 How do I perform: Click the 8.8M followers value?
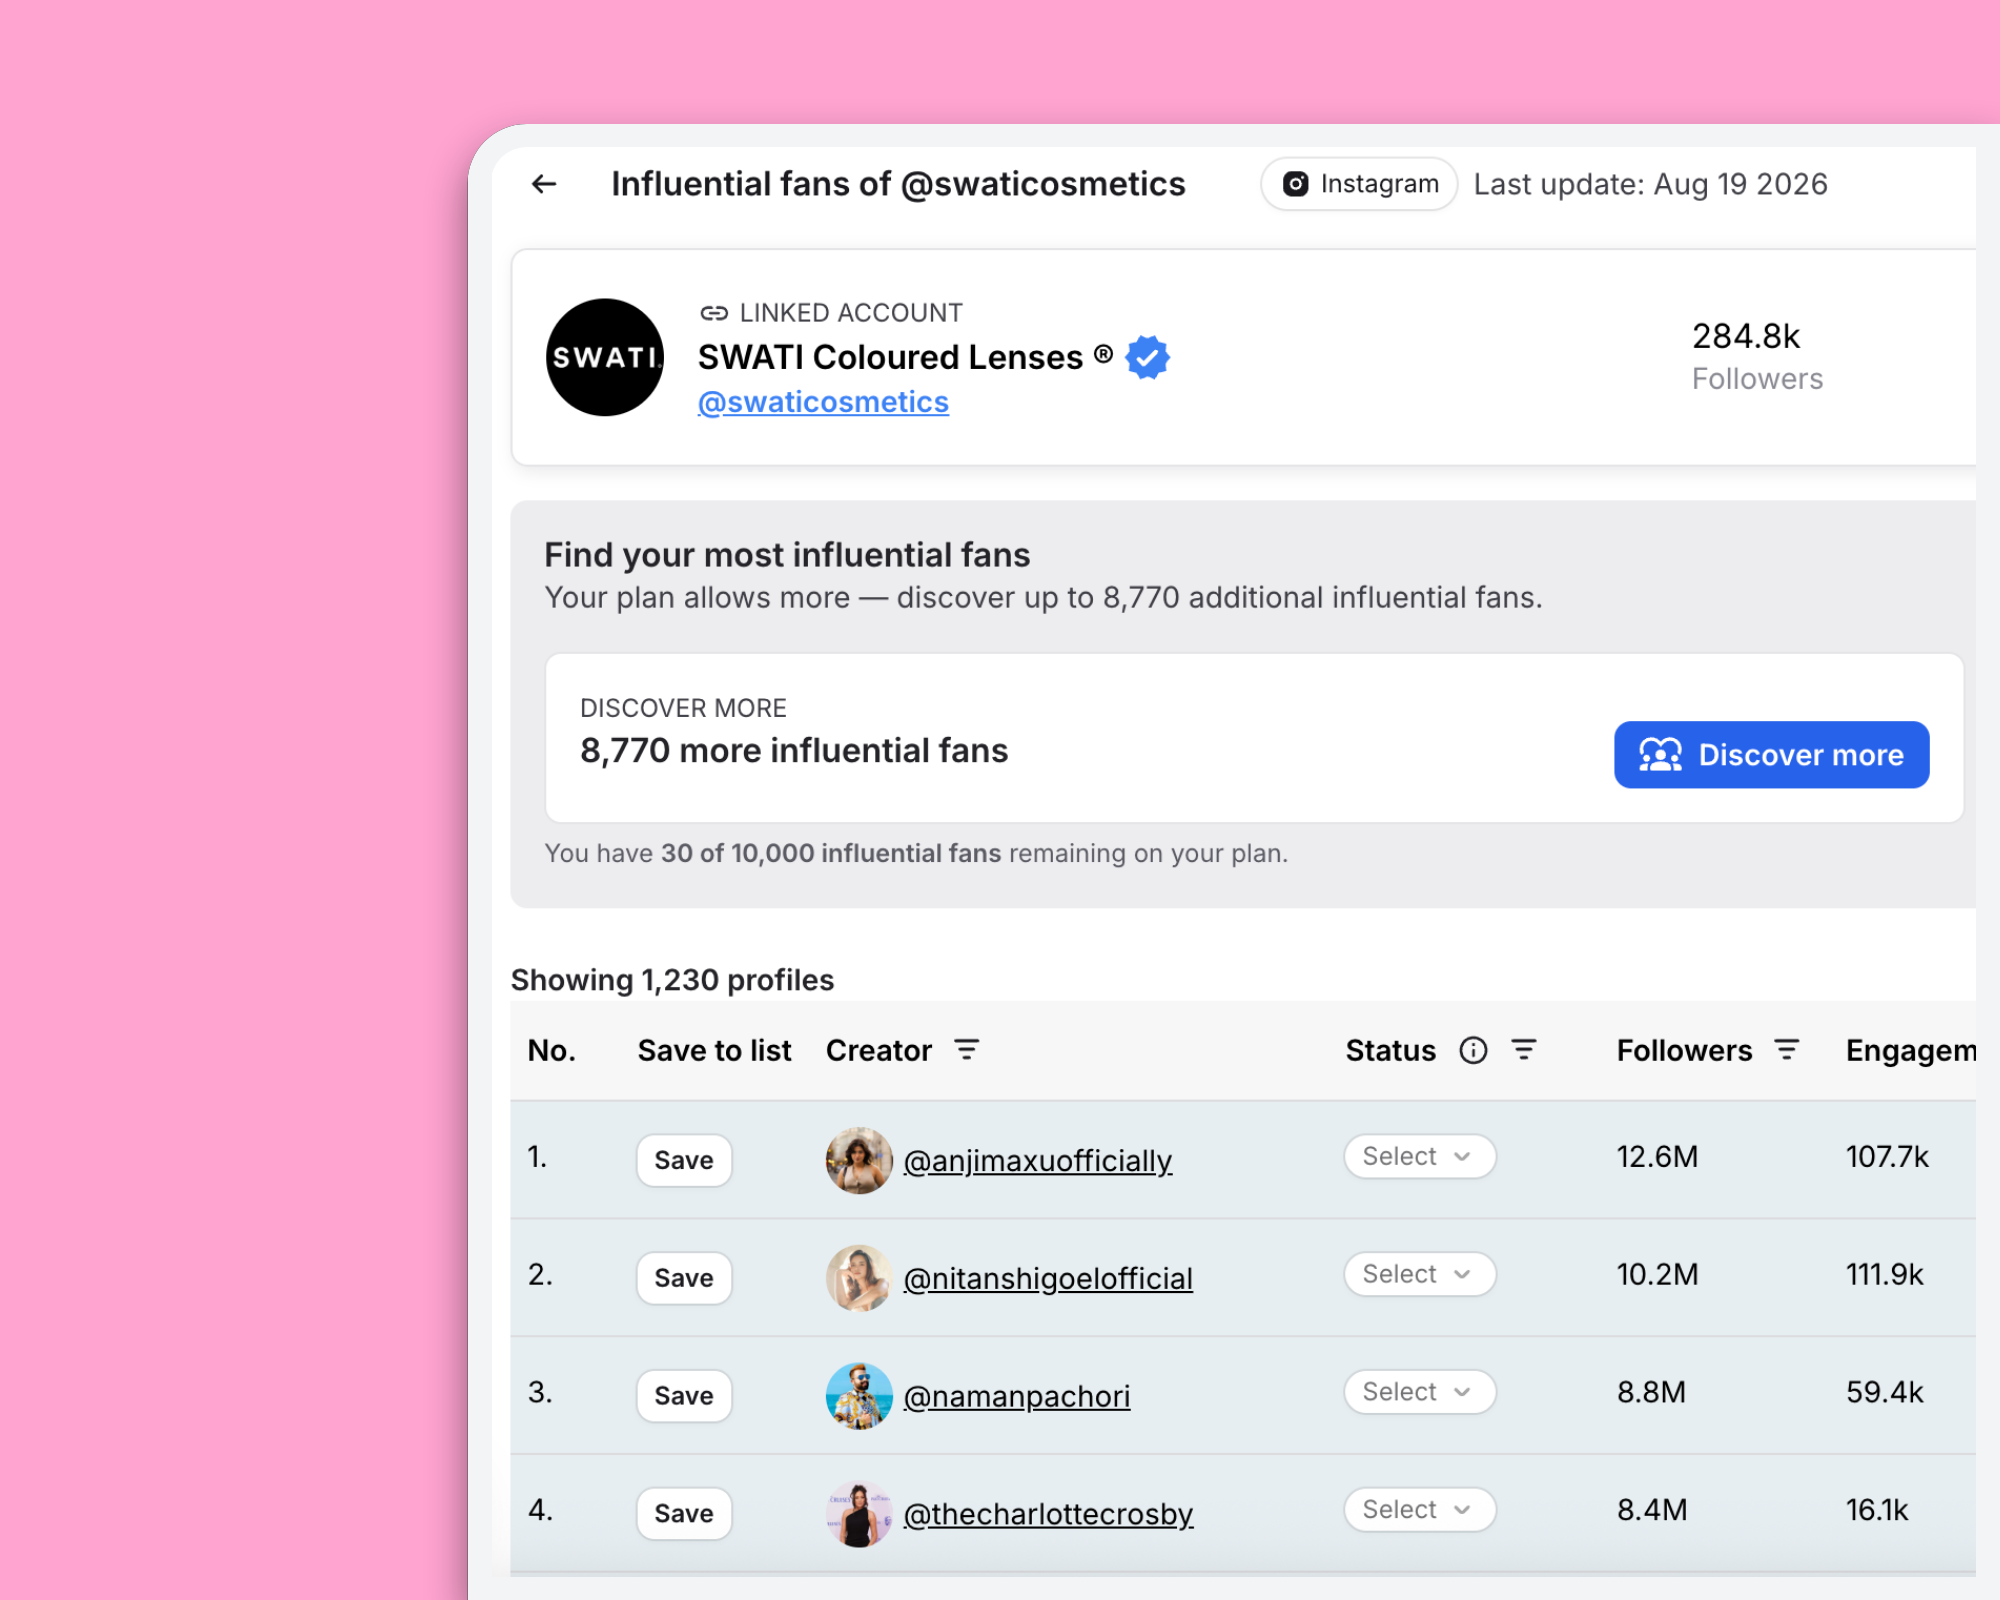[x=1652, y=1393]
